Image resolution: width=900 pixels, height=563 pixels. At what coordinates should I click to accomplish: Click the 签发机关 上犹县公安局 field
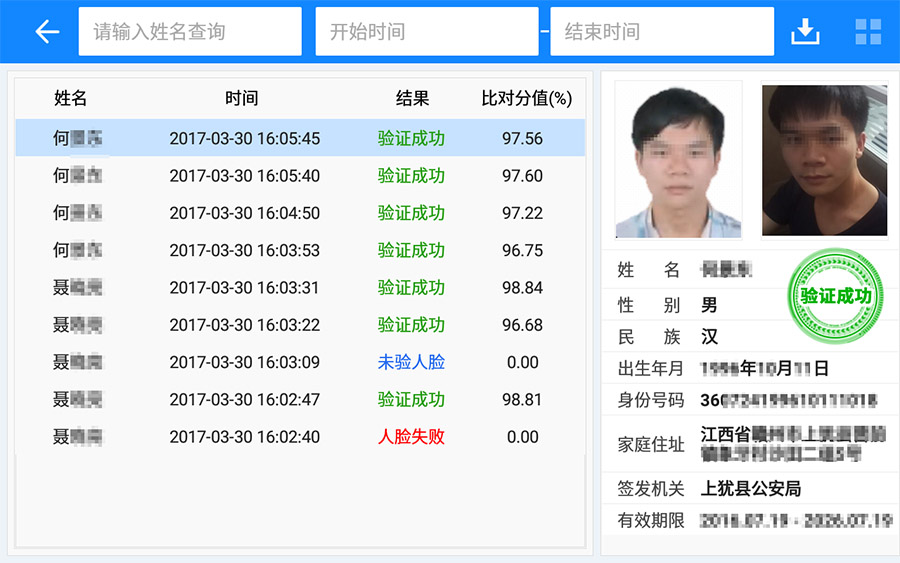750,489
